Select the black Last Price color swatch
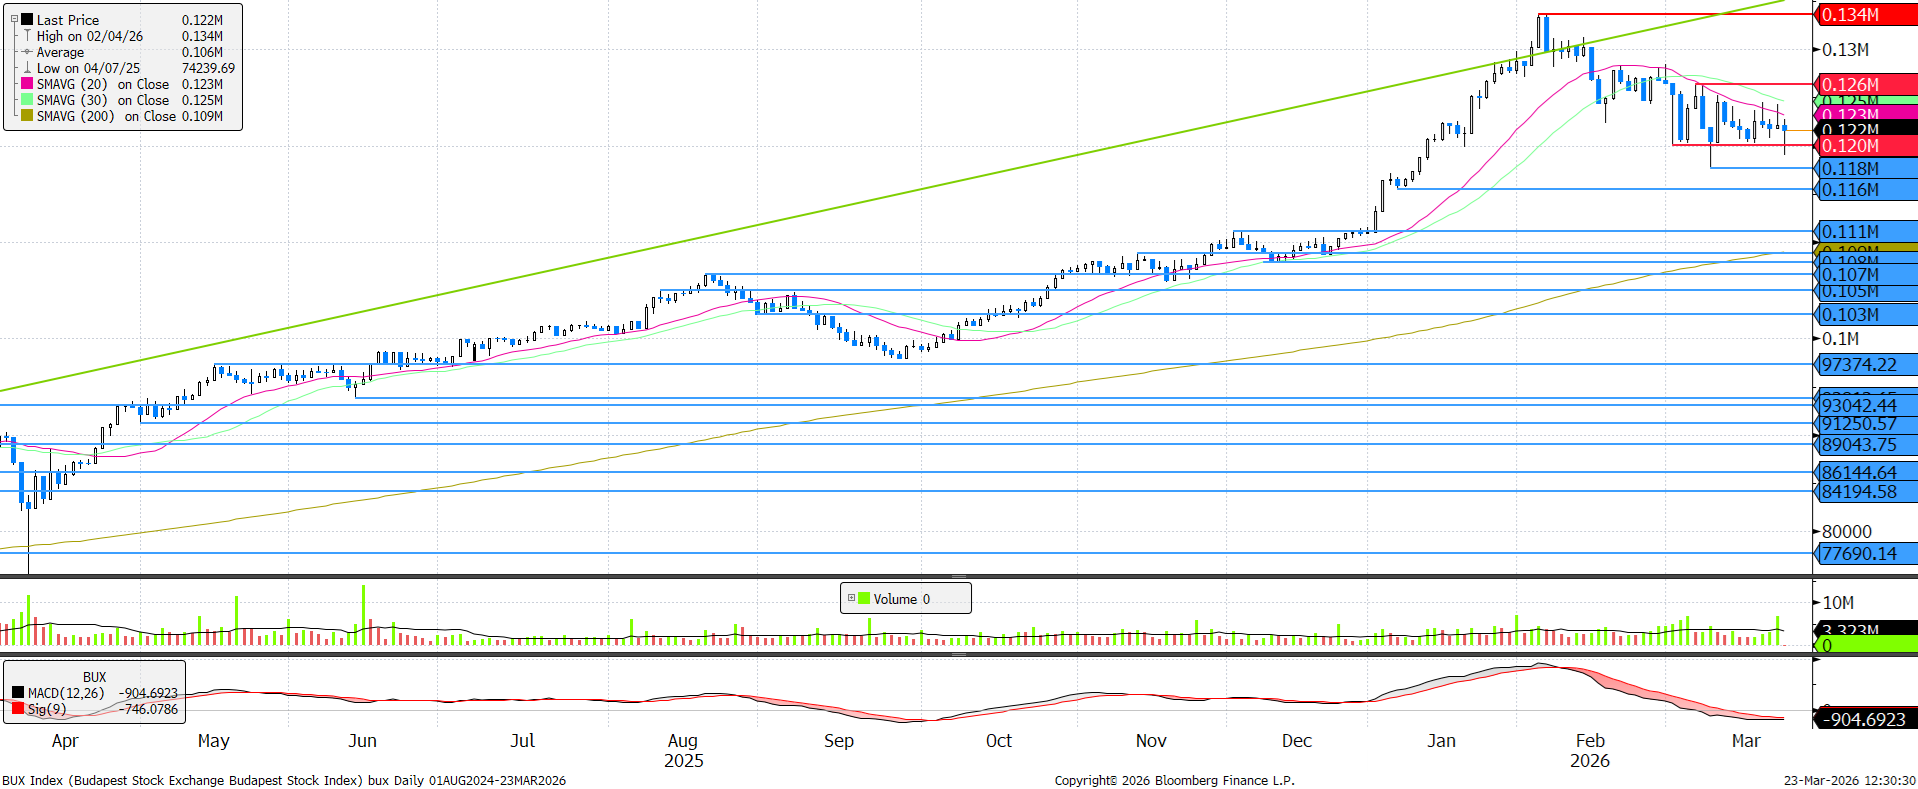This screenshot has height=789, width=1918. pyautogui.click(x=27, y=20)
